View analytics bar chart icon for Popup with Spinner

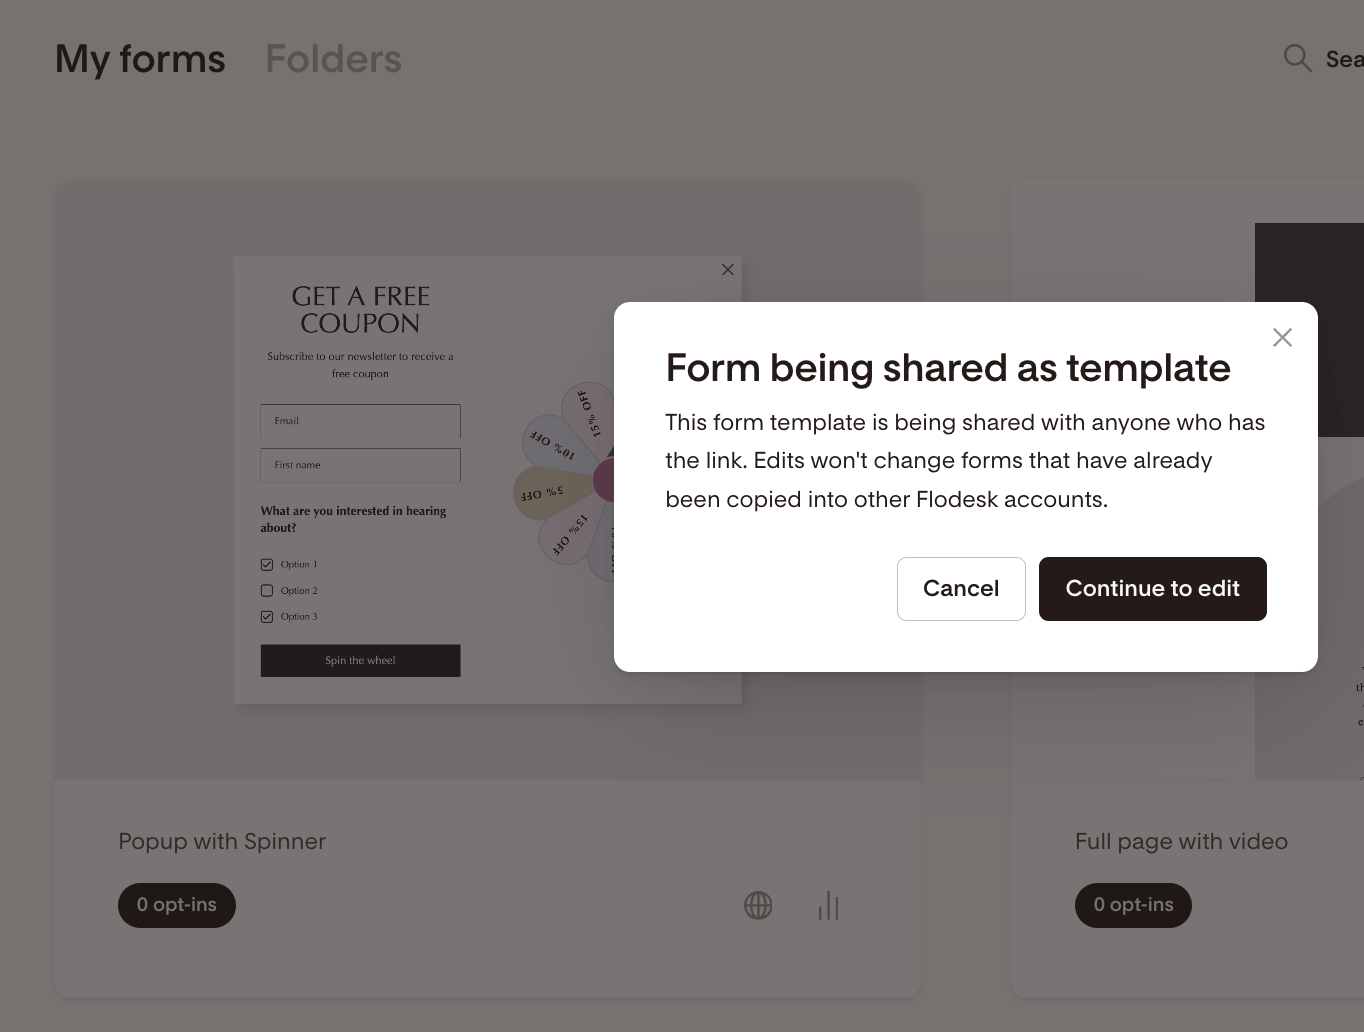pyautogui.click(x=828, y=906)
